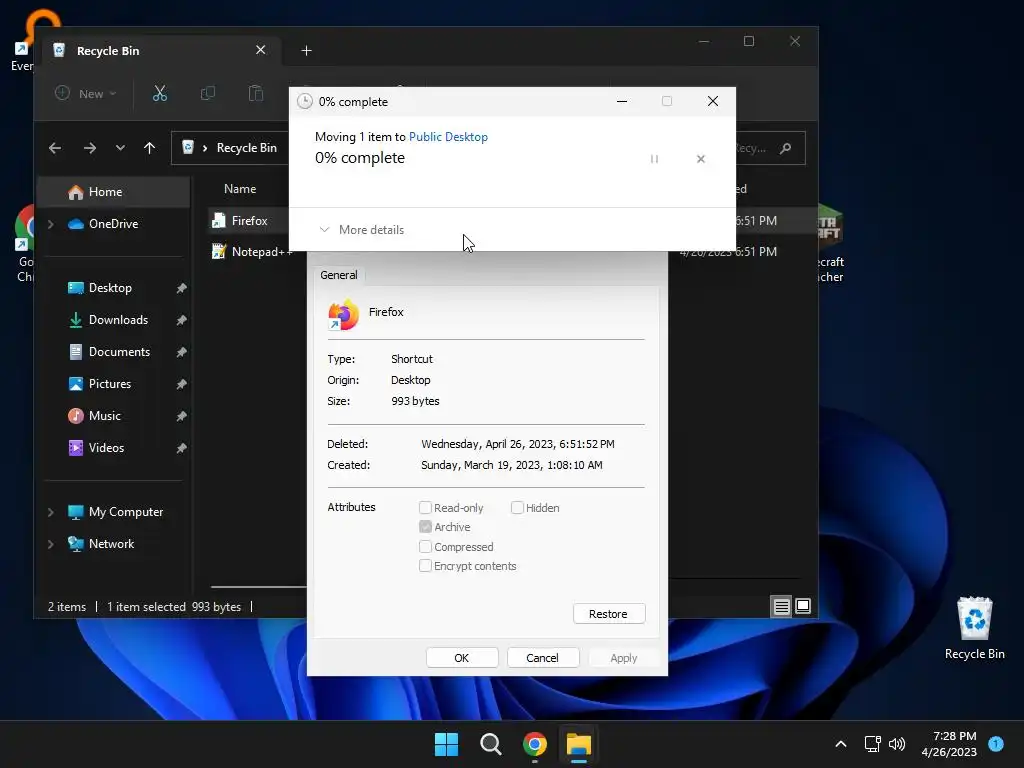Click OK in properties dialog
1024x768 pixels.
462,658
